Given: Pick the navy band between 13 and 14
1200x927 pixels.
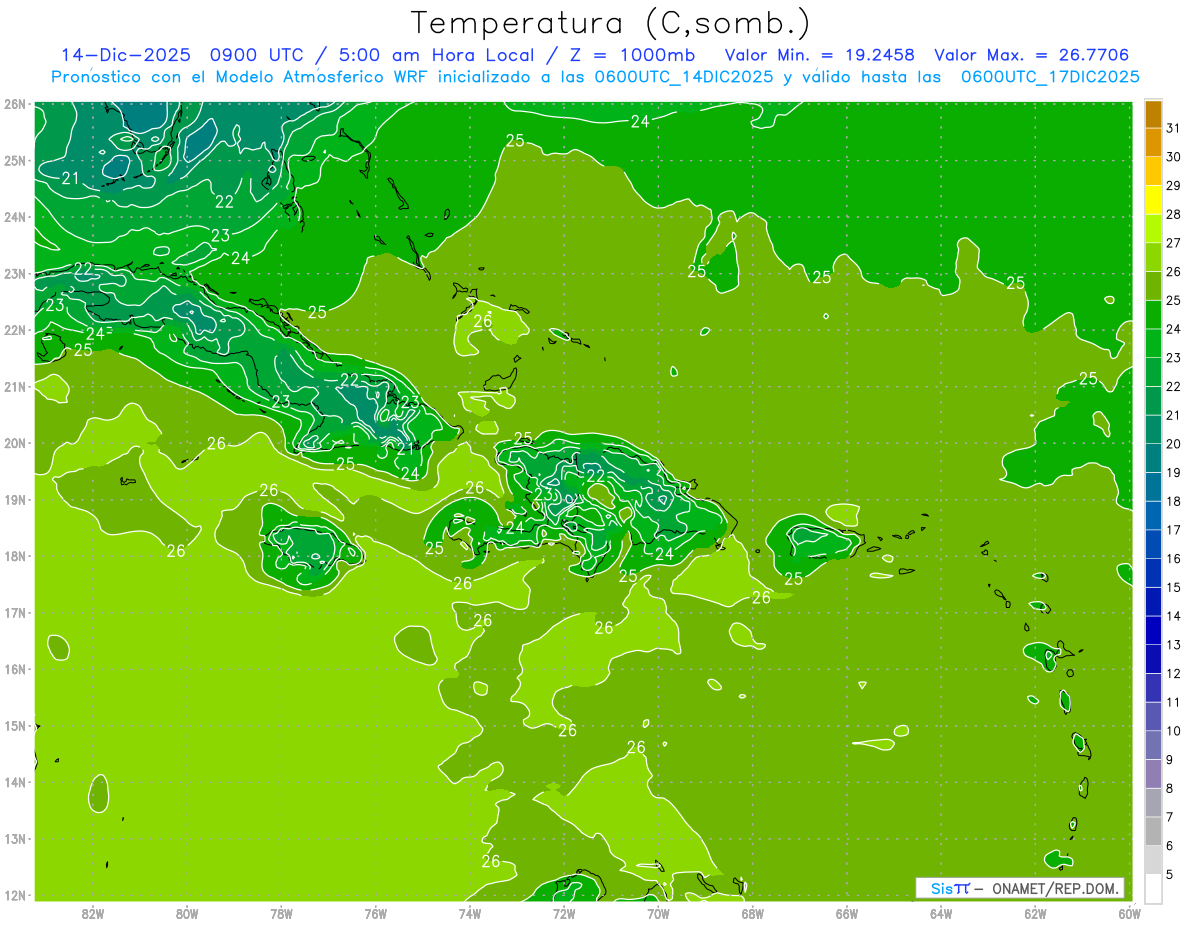Looking at the screenshot, I should pyautogui.click(x=1154, y=630).
